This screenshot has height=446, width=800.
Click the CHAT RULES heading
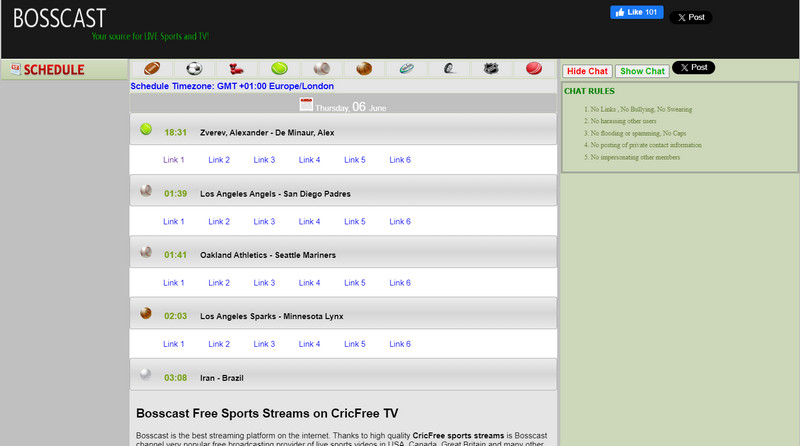point(589,91)
